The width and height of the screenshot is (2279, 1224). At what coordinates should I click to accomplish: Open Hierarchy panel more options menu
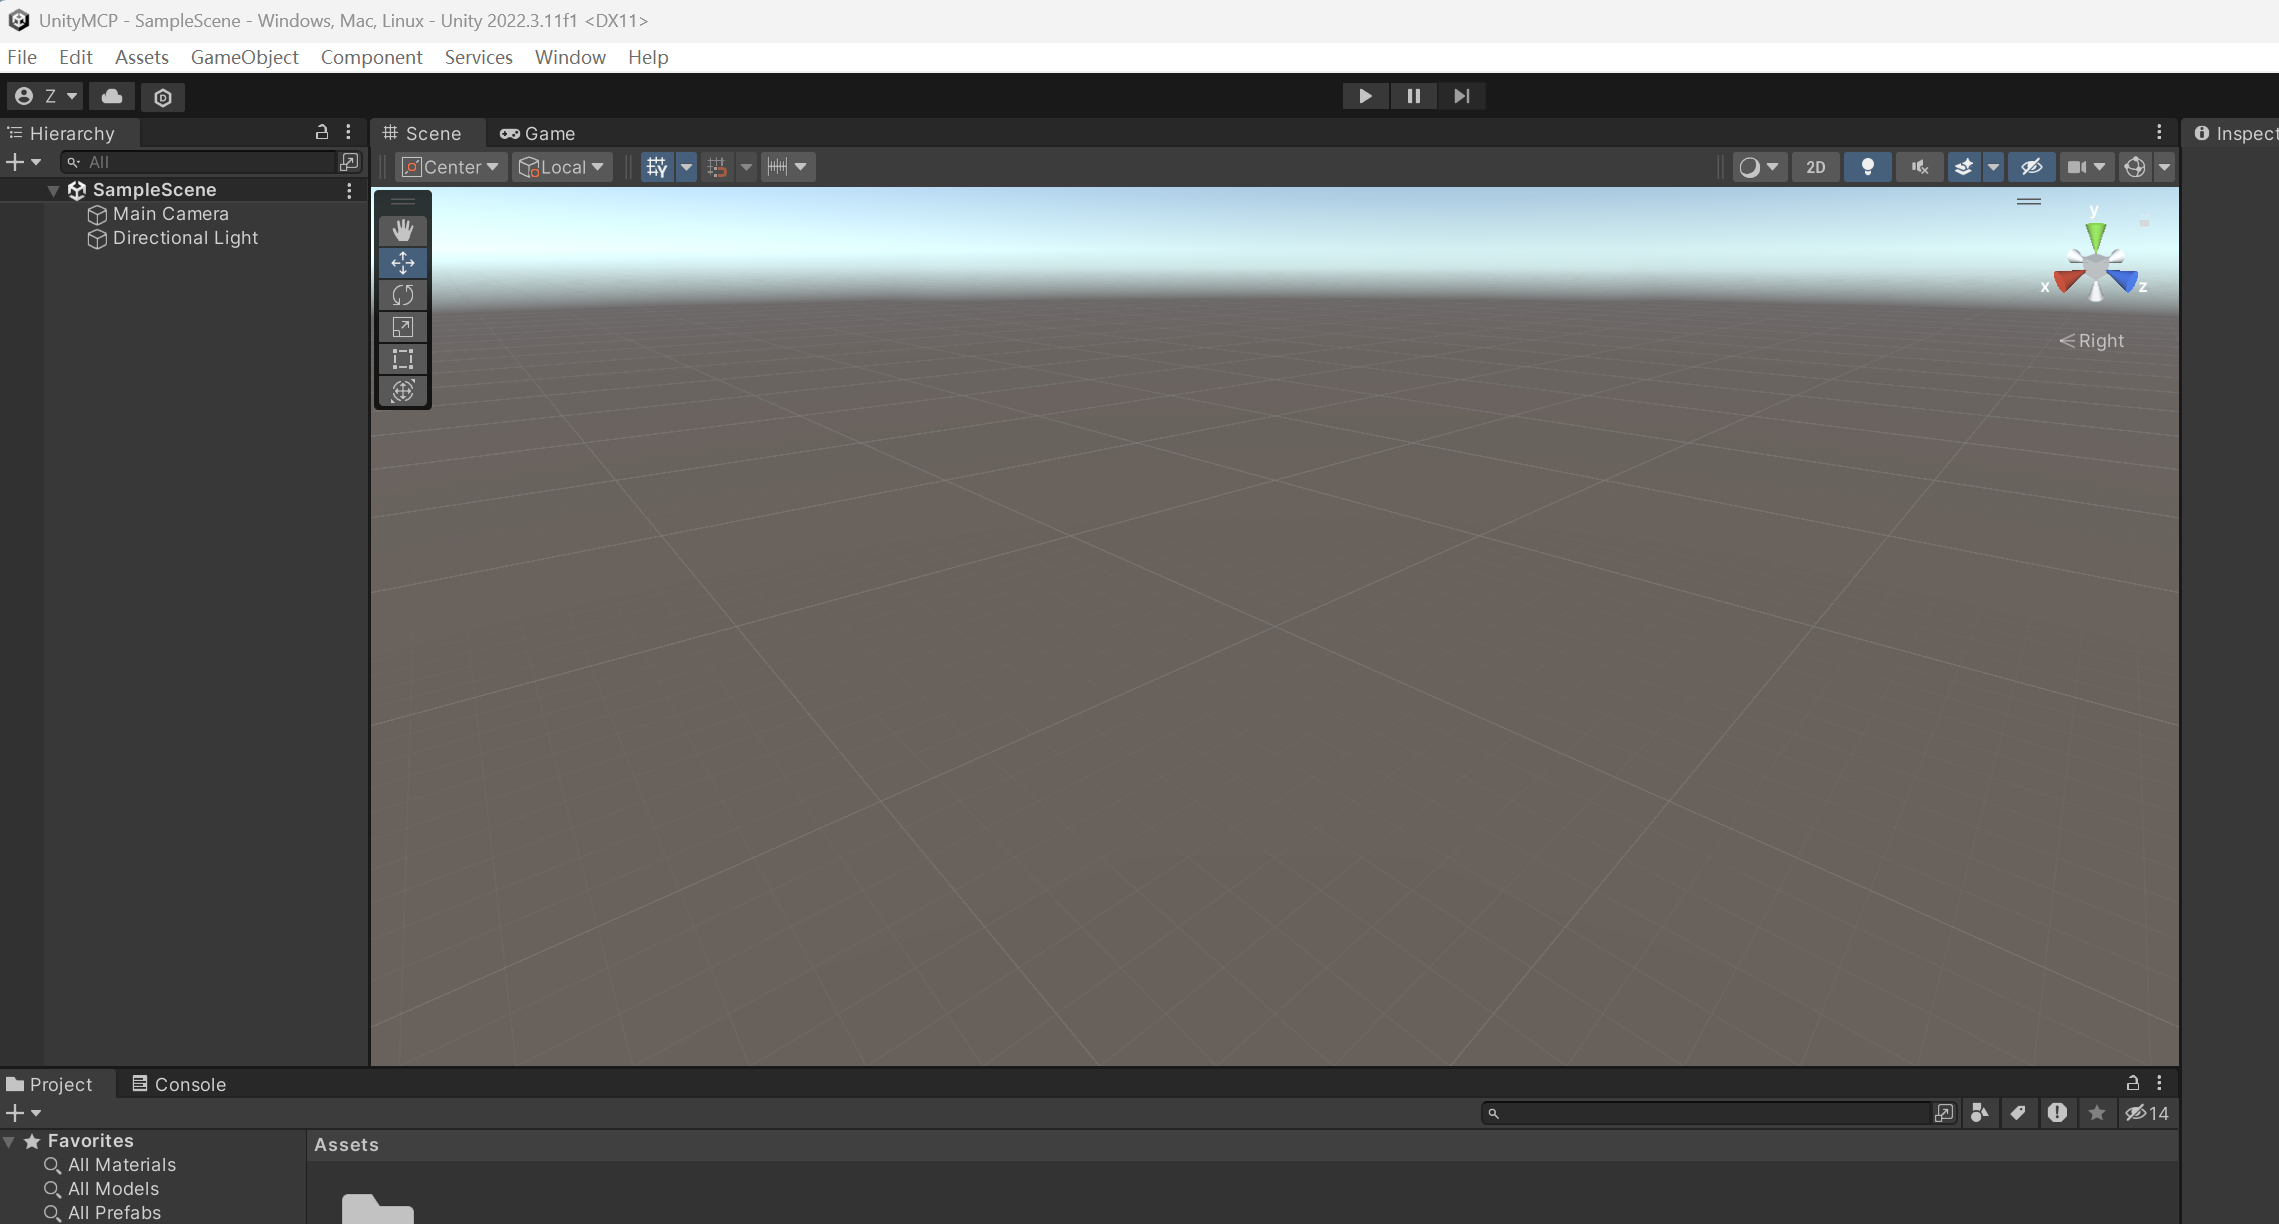[x=348, y=132]
